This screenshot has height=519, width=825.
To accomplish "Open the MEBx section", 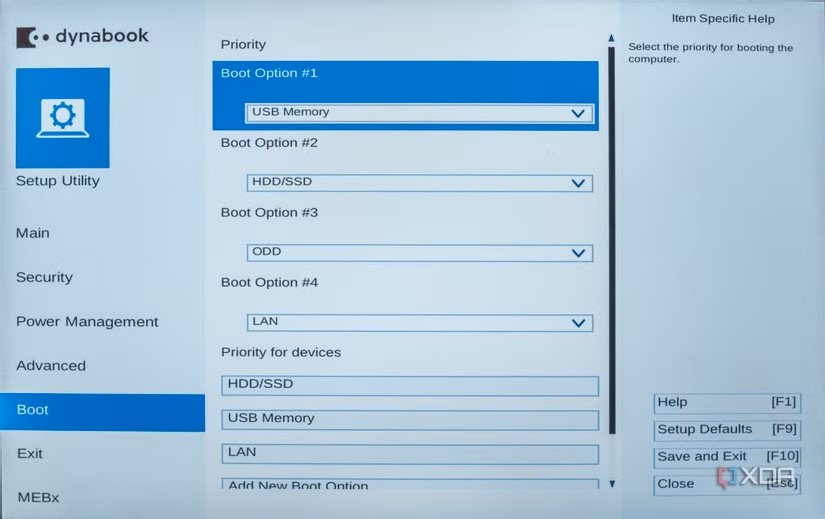I will pos(38,497).
